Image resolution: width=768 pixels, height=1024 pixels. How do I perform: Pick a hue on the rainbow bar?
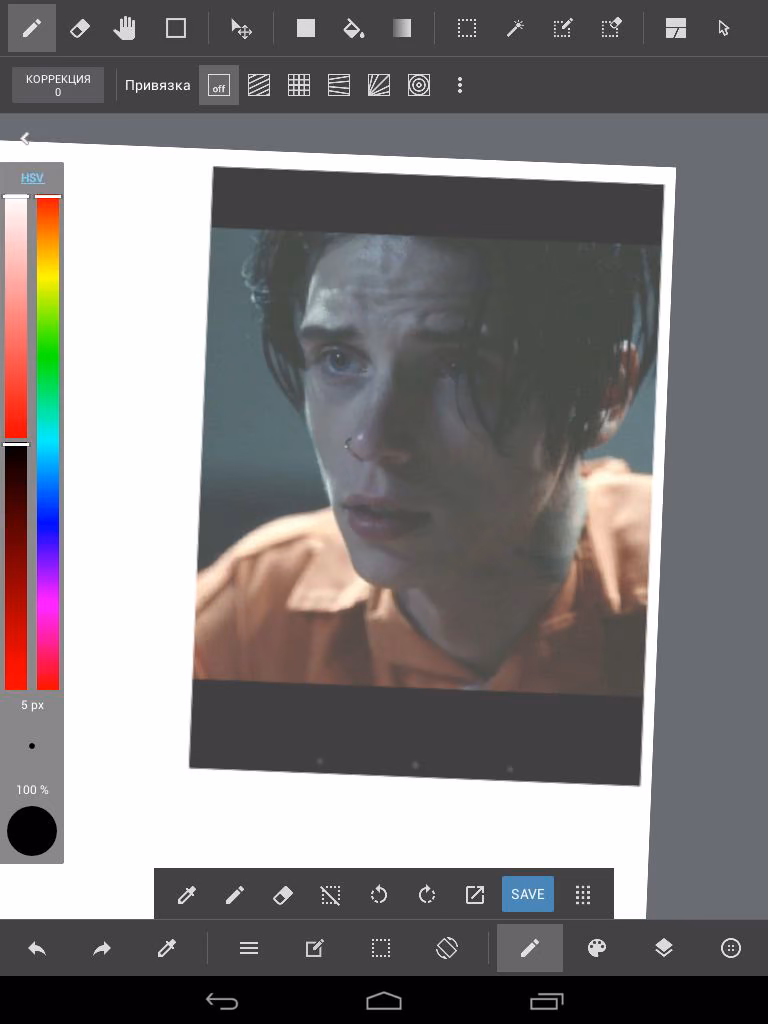(x=48, y=442)
